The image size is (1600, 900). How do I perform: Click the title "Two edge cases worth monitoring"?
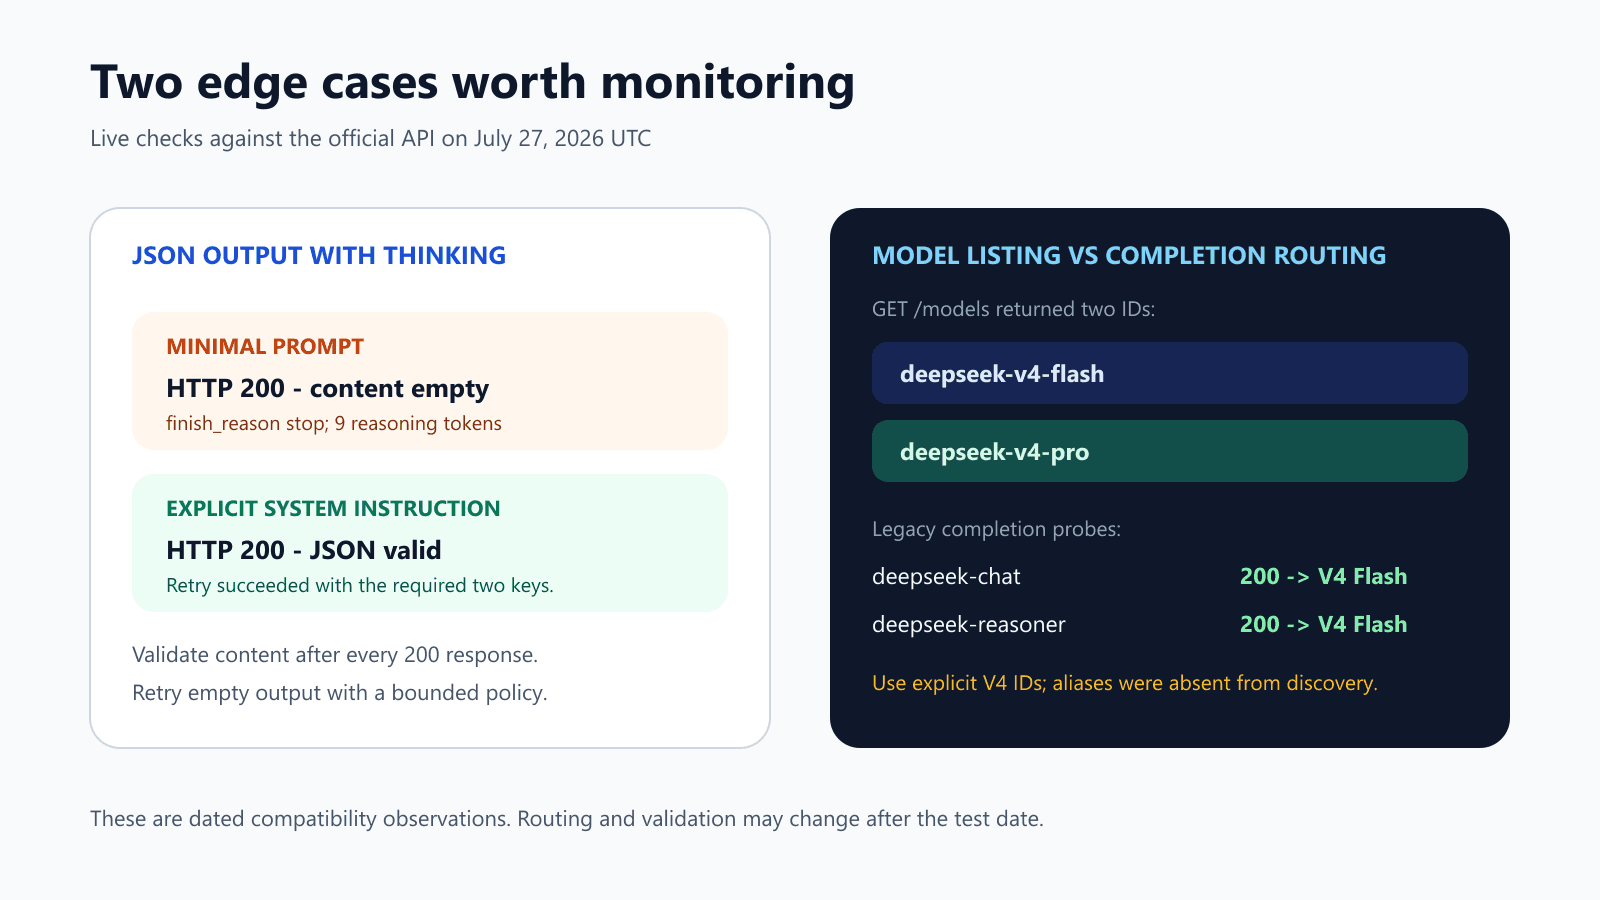[x=472, y=83]
